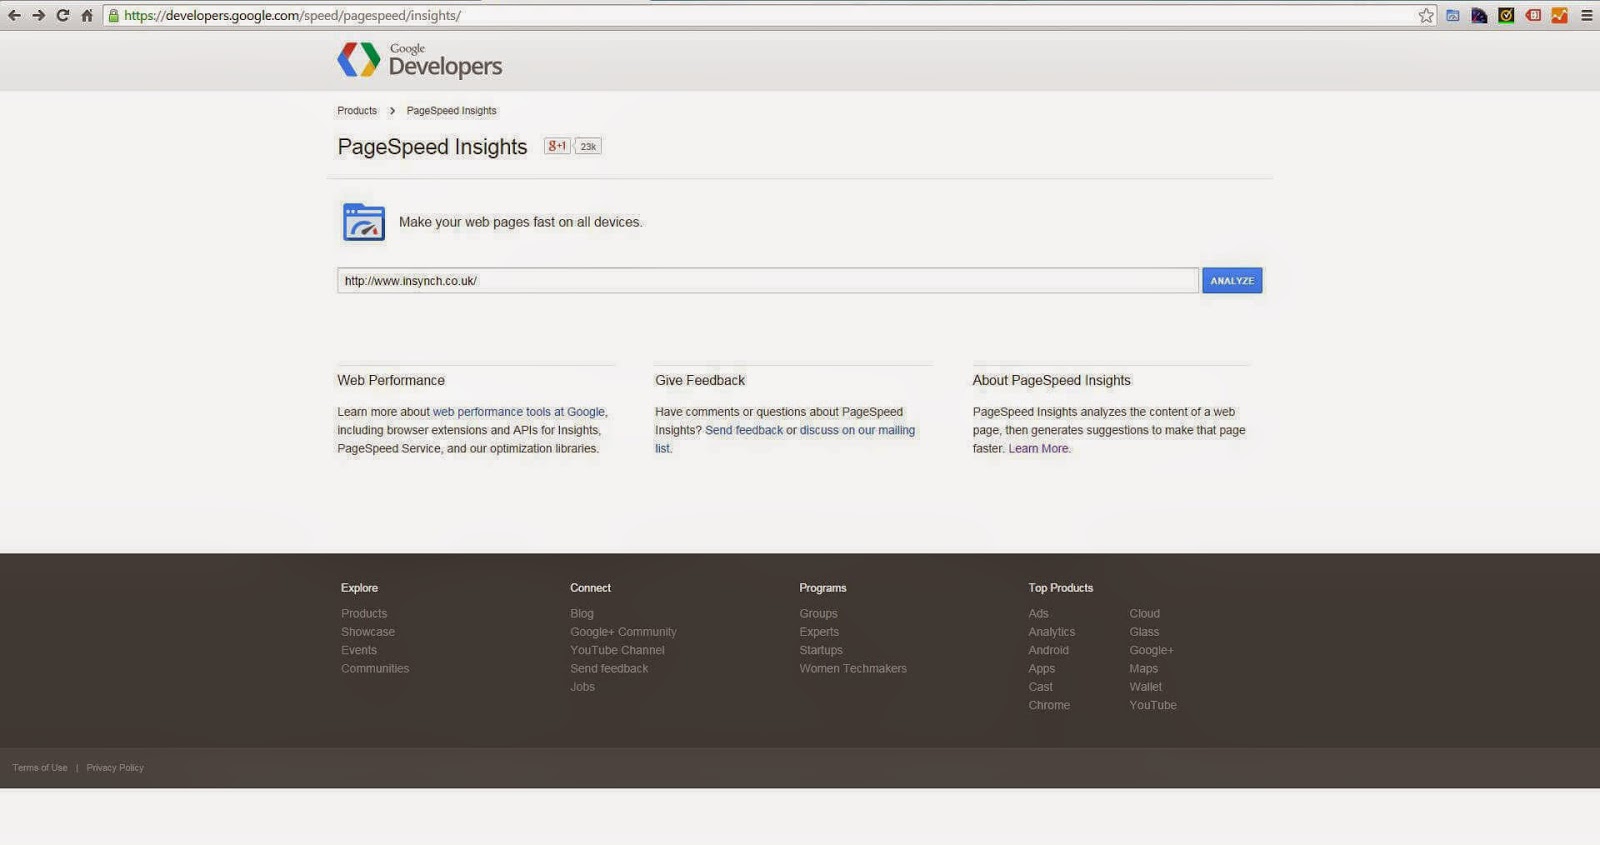Viewport: 1600px width, 845px height.
Task: Open Communities footer link
Action: [x=375, y=668]
